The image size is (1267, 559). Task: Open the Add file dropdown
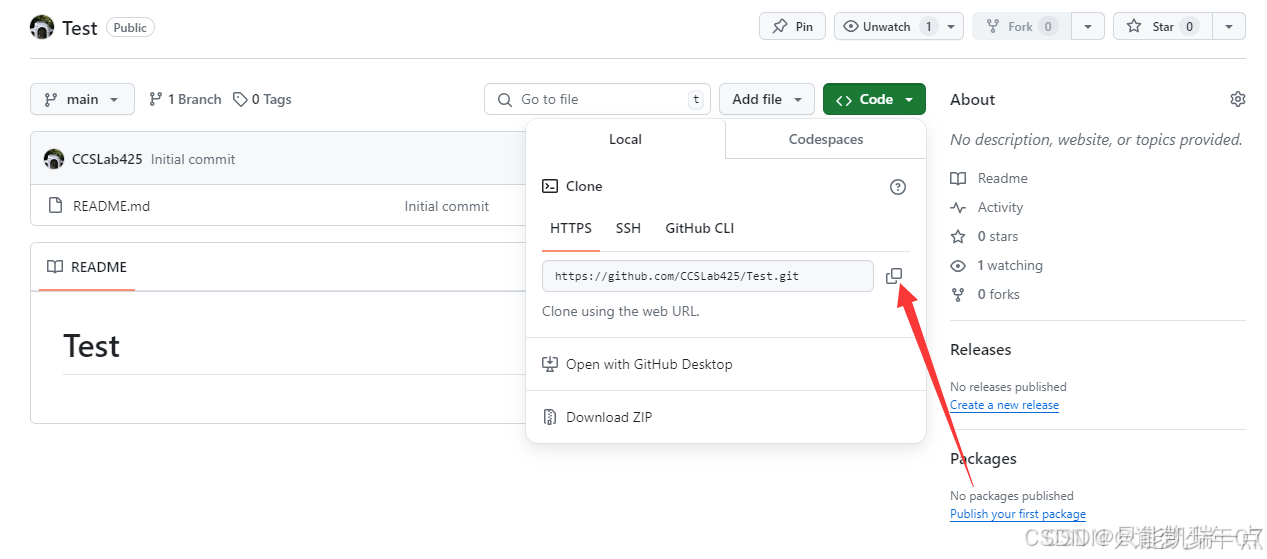[767, 99]
